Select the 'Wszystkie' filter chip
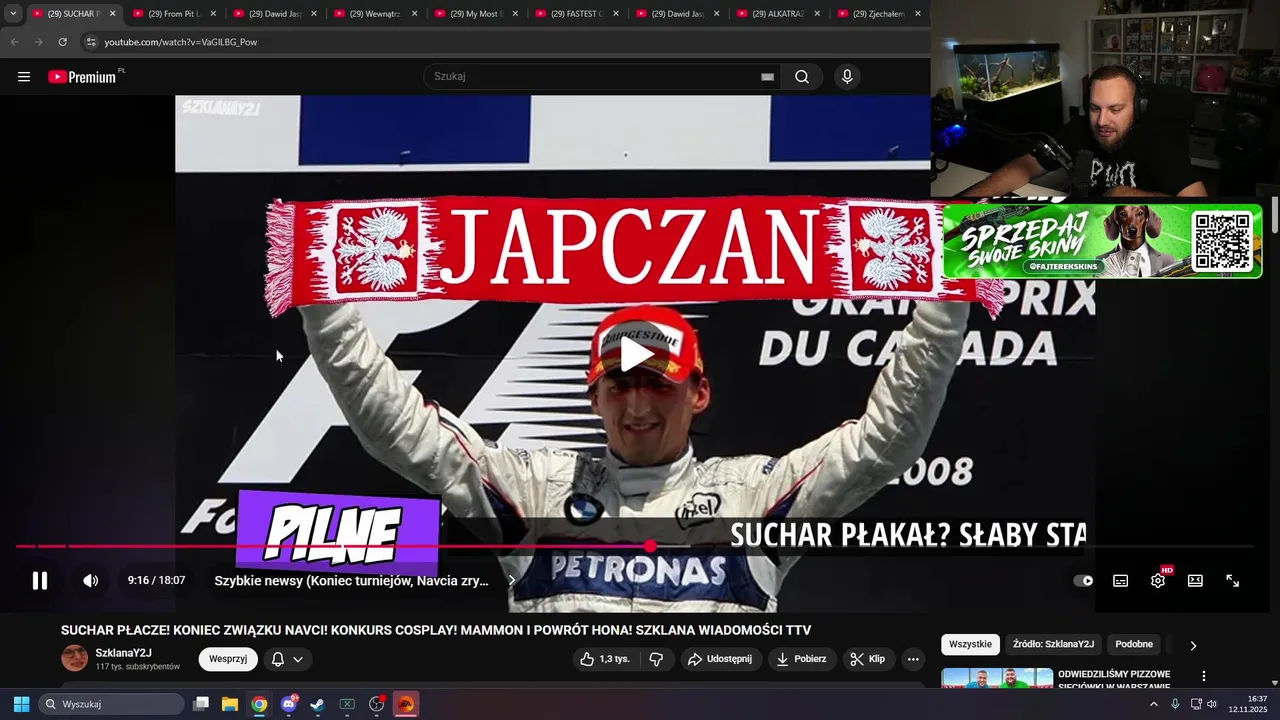The image size is (1280, 720). pyautogui.click(x=970, y=645)
